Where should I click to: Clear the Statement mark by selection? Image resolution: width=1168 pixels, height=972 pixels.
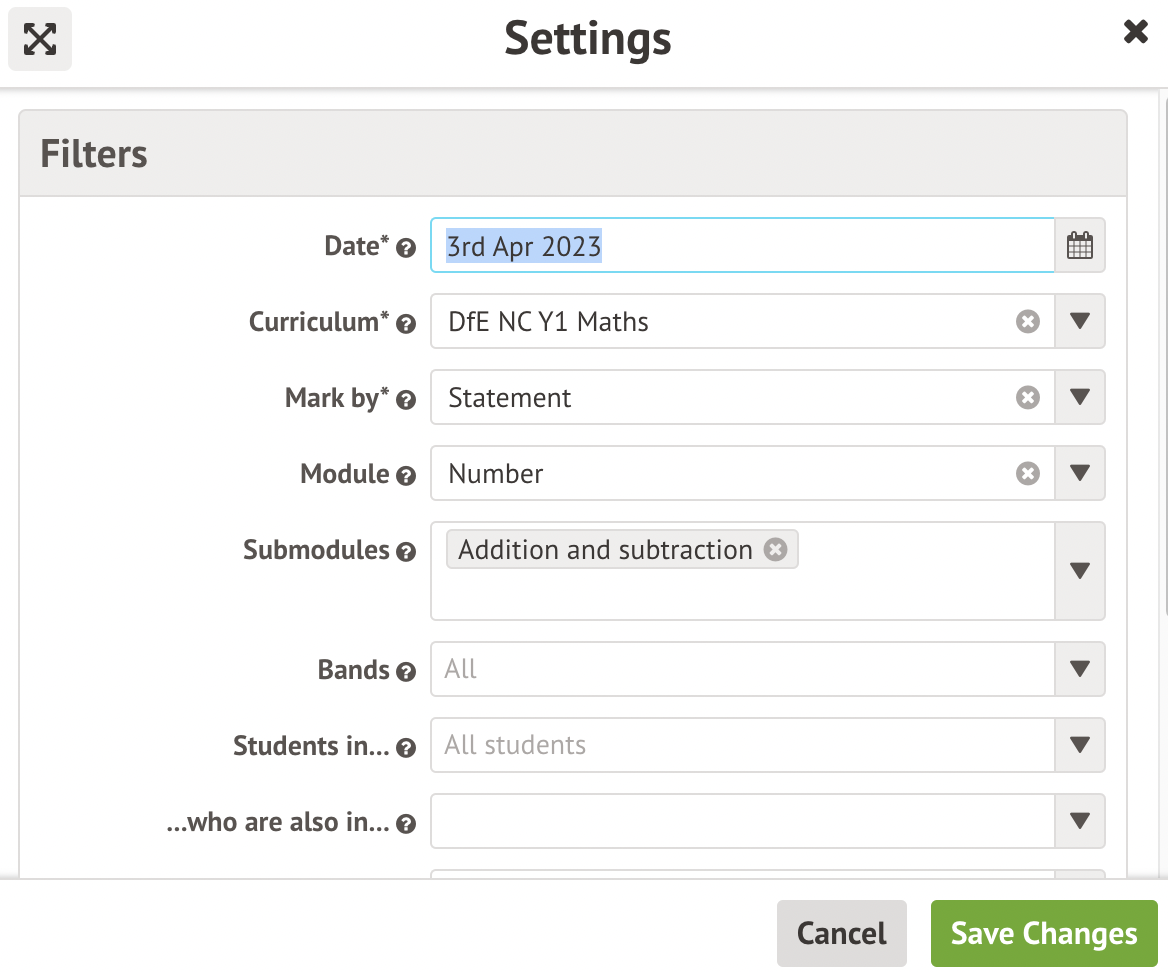(1028, 398)
